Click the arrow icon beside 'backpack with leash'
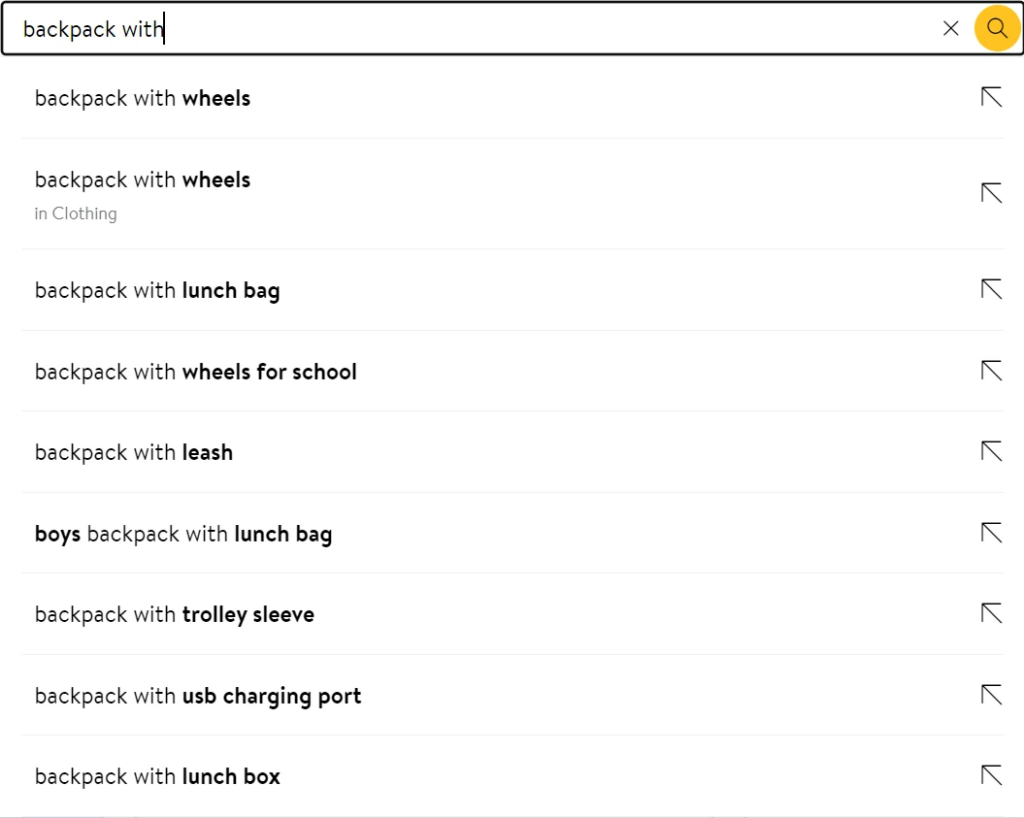This screenshot has width=1024, height=818. [990, 451]
